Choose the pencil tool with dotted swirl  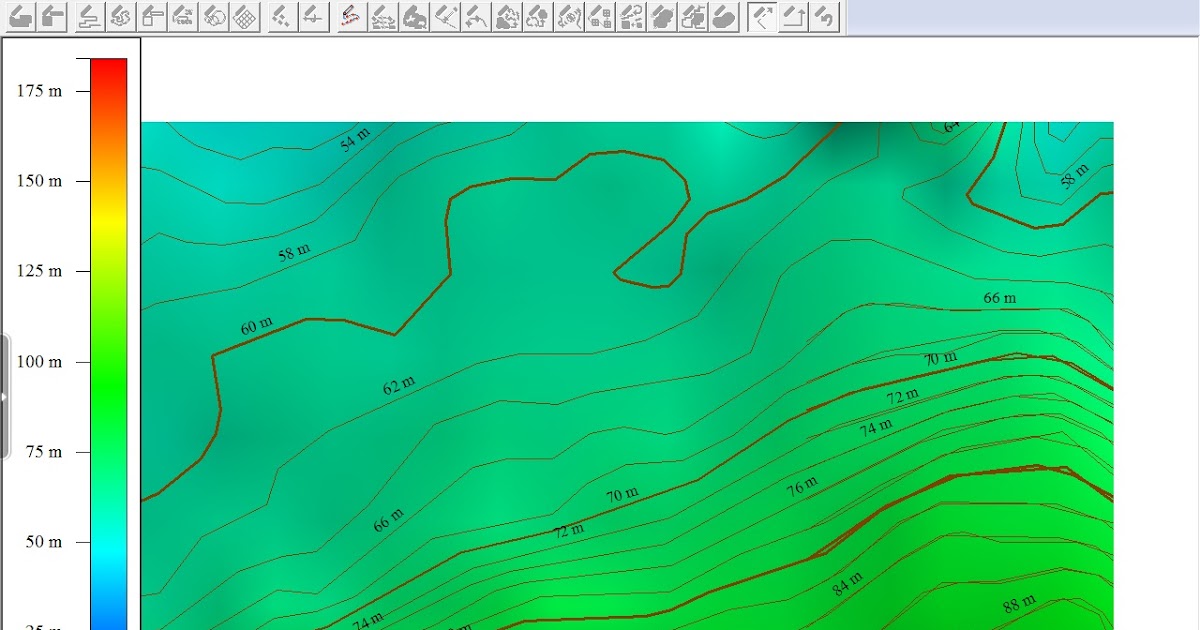point(120,16)
